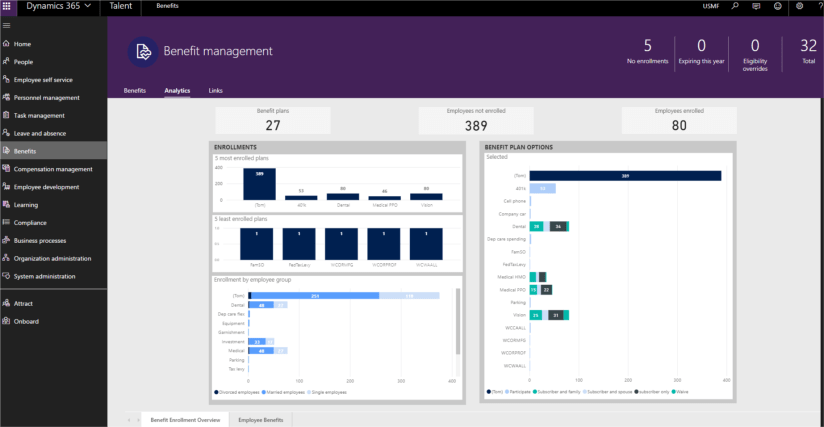Click the Benefits icon in sidebar
Viewport: 824px width, 427px height.
click(x=6, y=151)
